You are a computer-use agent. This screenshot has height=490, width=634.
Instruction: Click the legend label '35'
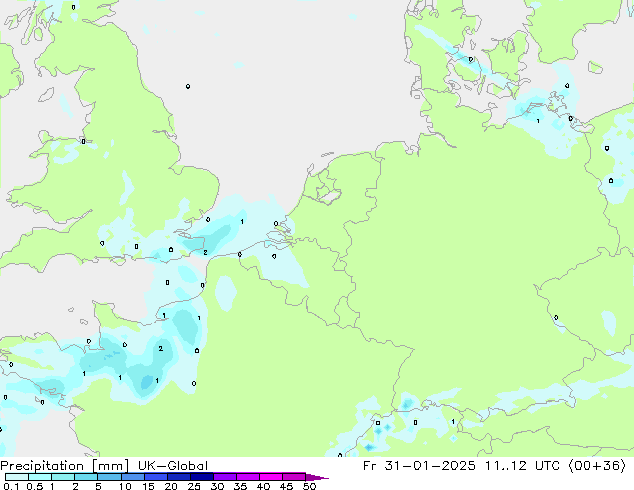tap(241, 486)
